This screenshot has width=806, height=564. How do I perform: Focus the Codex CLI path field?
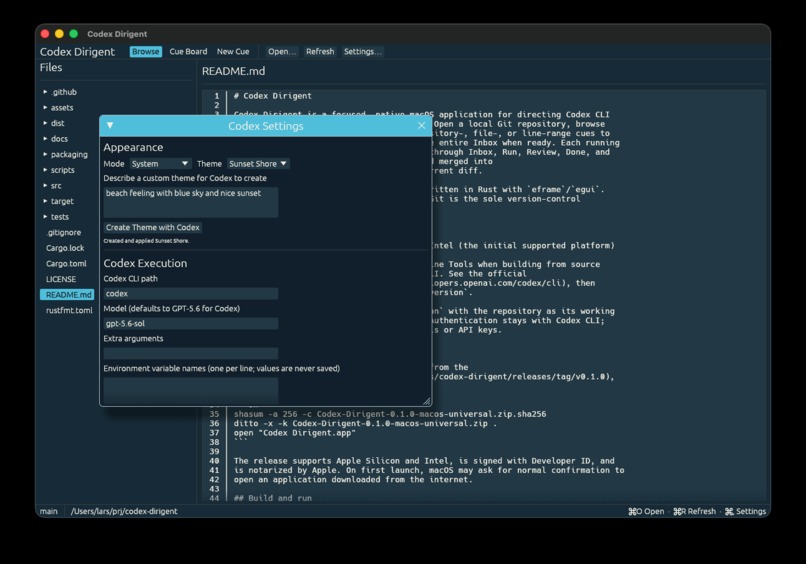[x=191, y=294]
